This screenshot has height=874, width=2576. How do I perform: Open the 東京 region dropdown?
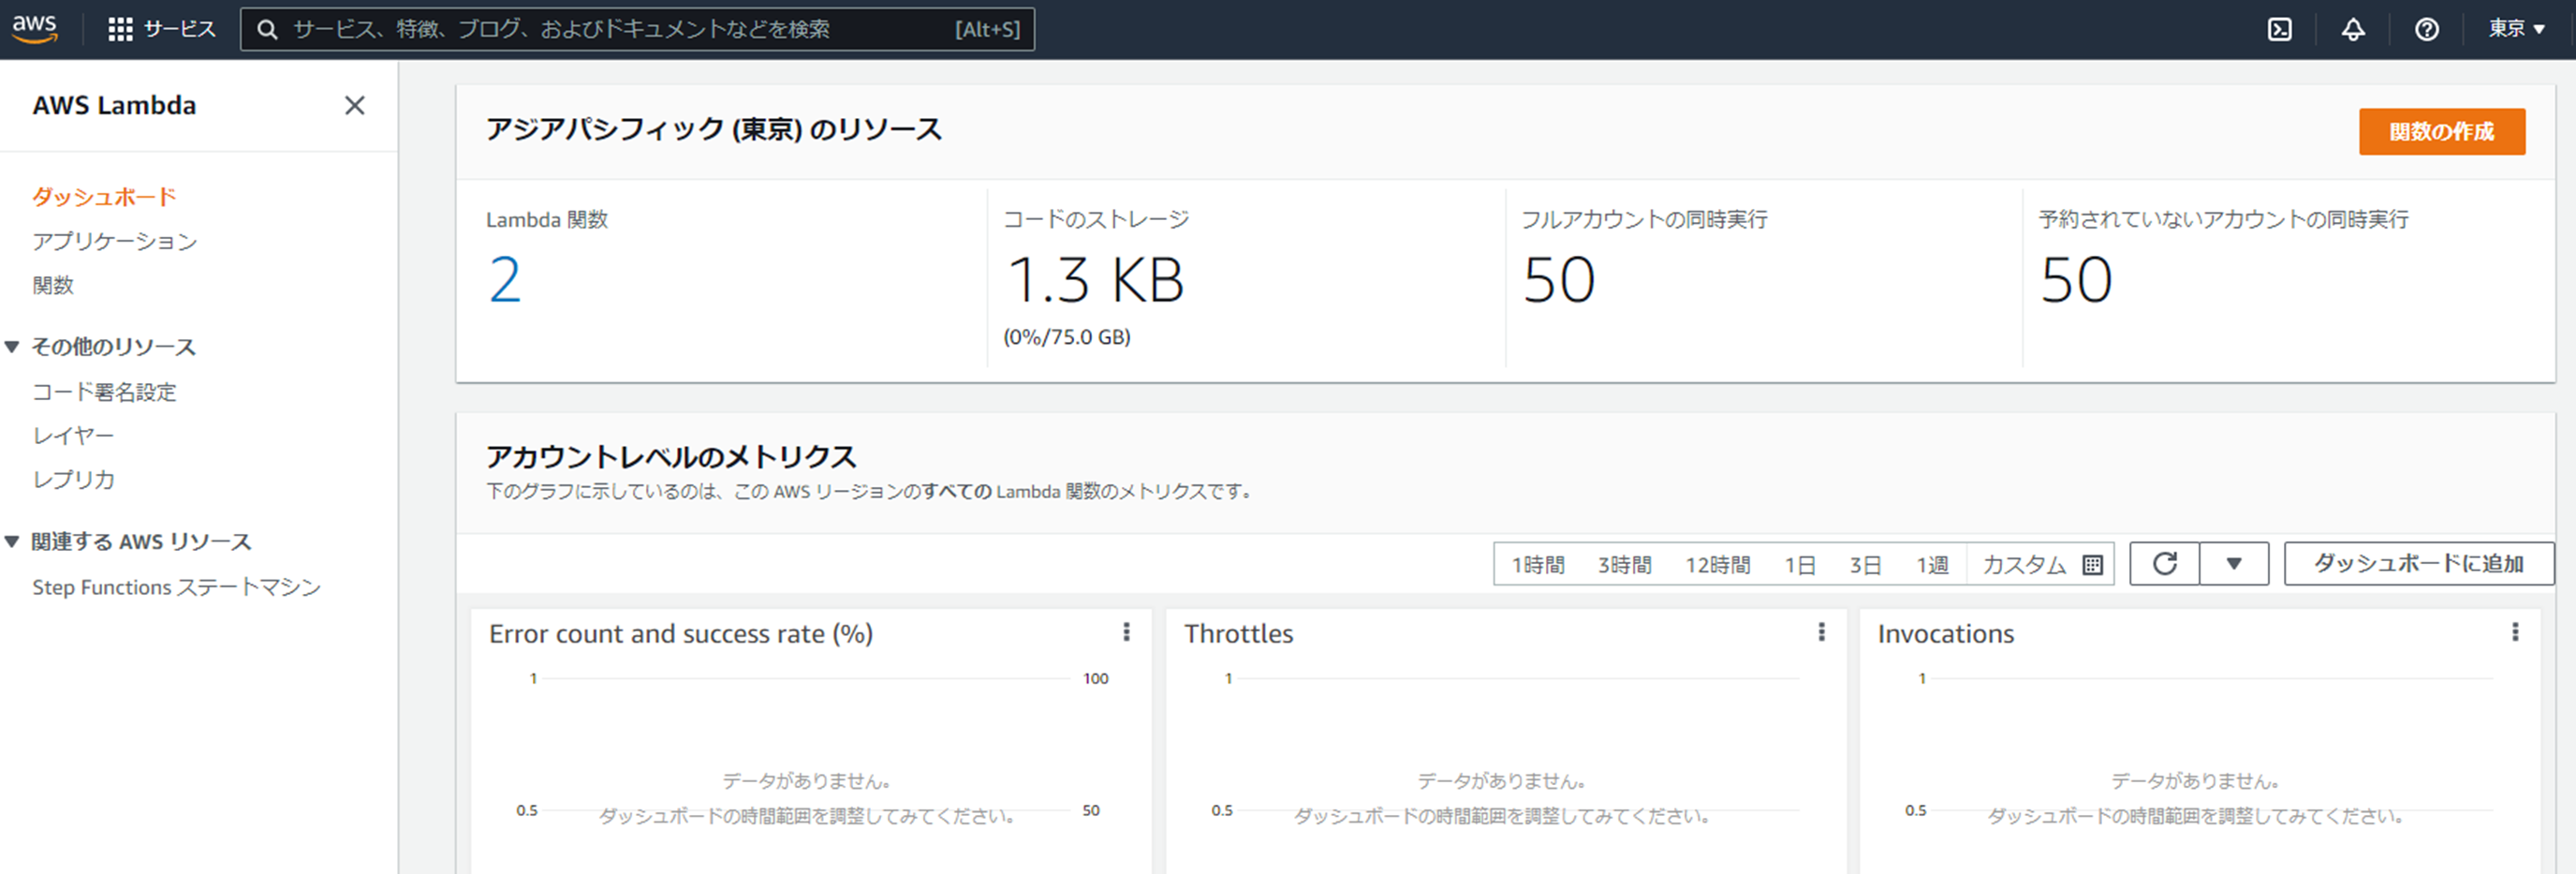[2515, 29]
